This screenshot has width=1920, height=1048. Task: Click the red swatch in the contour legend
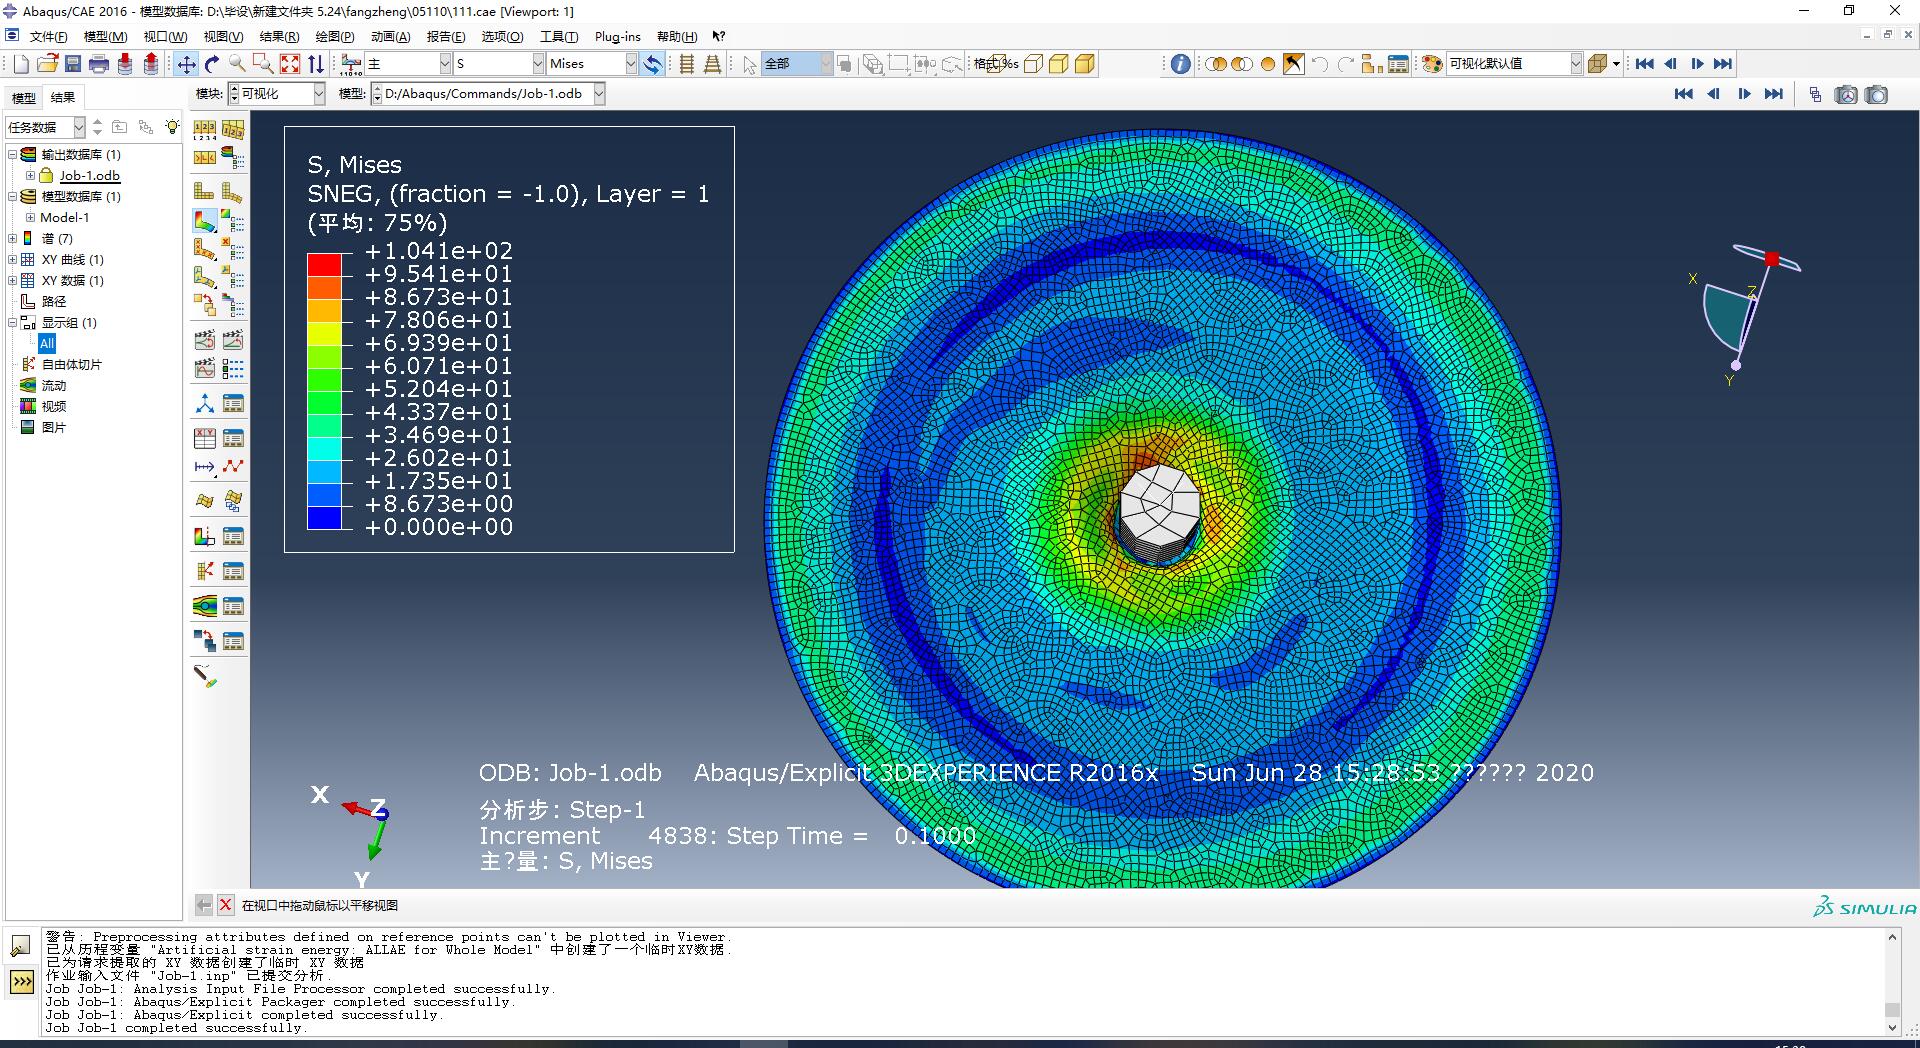tap(324, 265)
